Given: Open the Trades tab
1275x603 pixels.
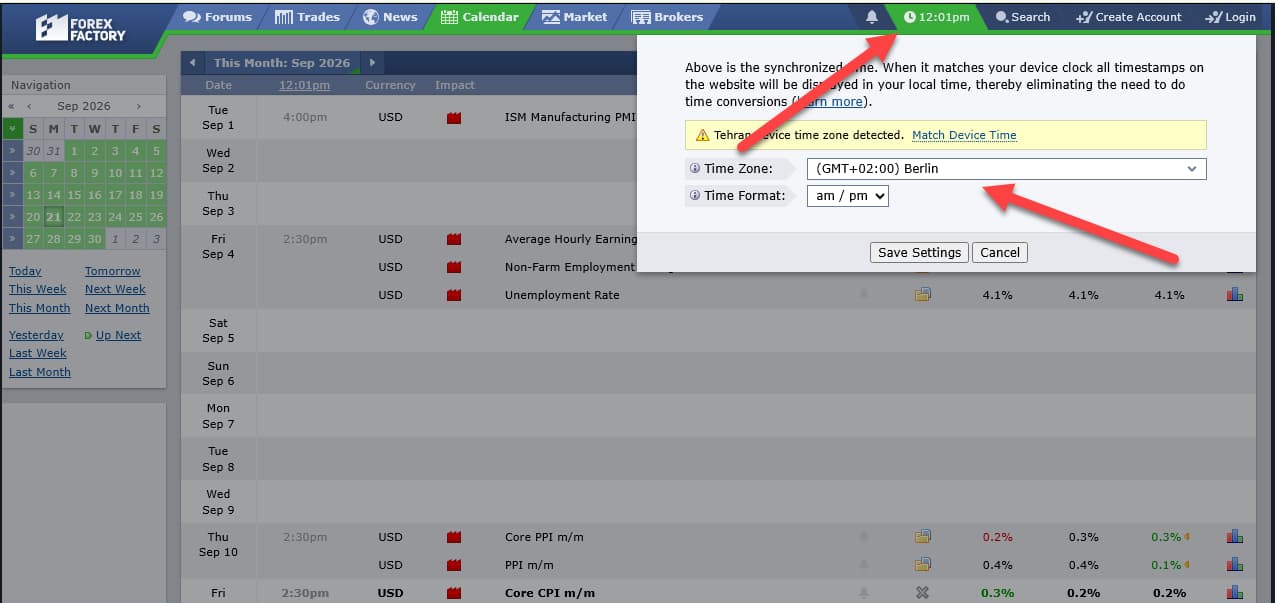Looking at the screenshot, I should (x=308, y=17).
